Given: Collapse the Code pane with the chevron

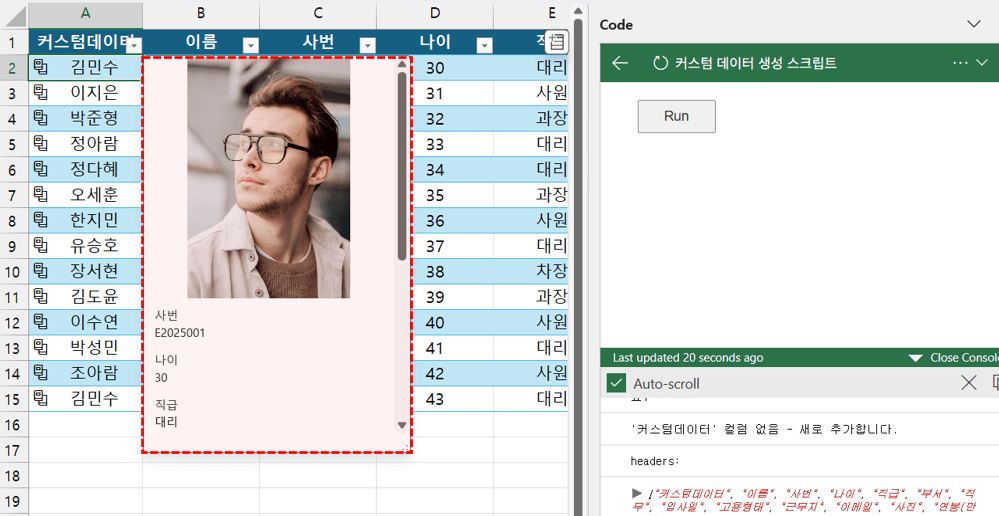Looking at the screenshot, I should point(974,24).
